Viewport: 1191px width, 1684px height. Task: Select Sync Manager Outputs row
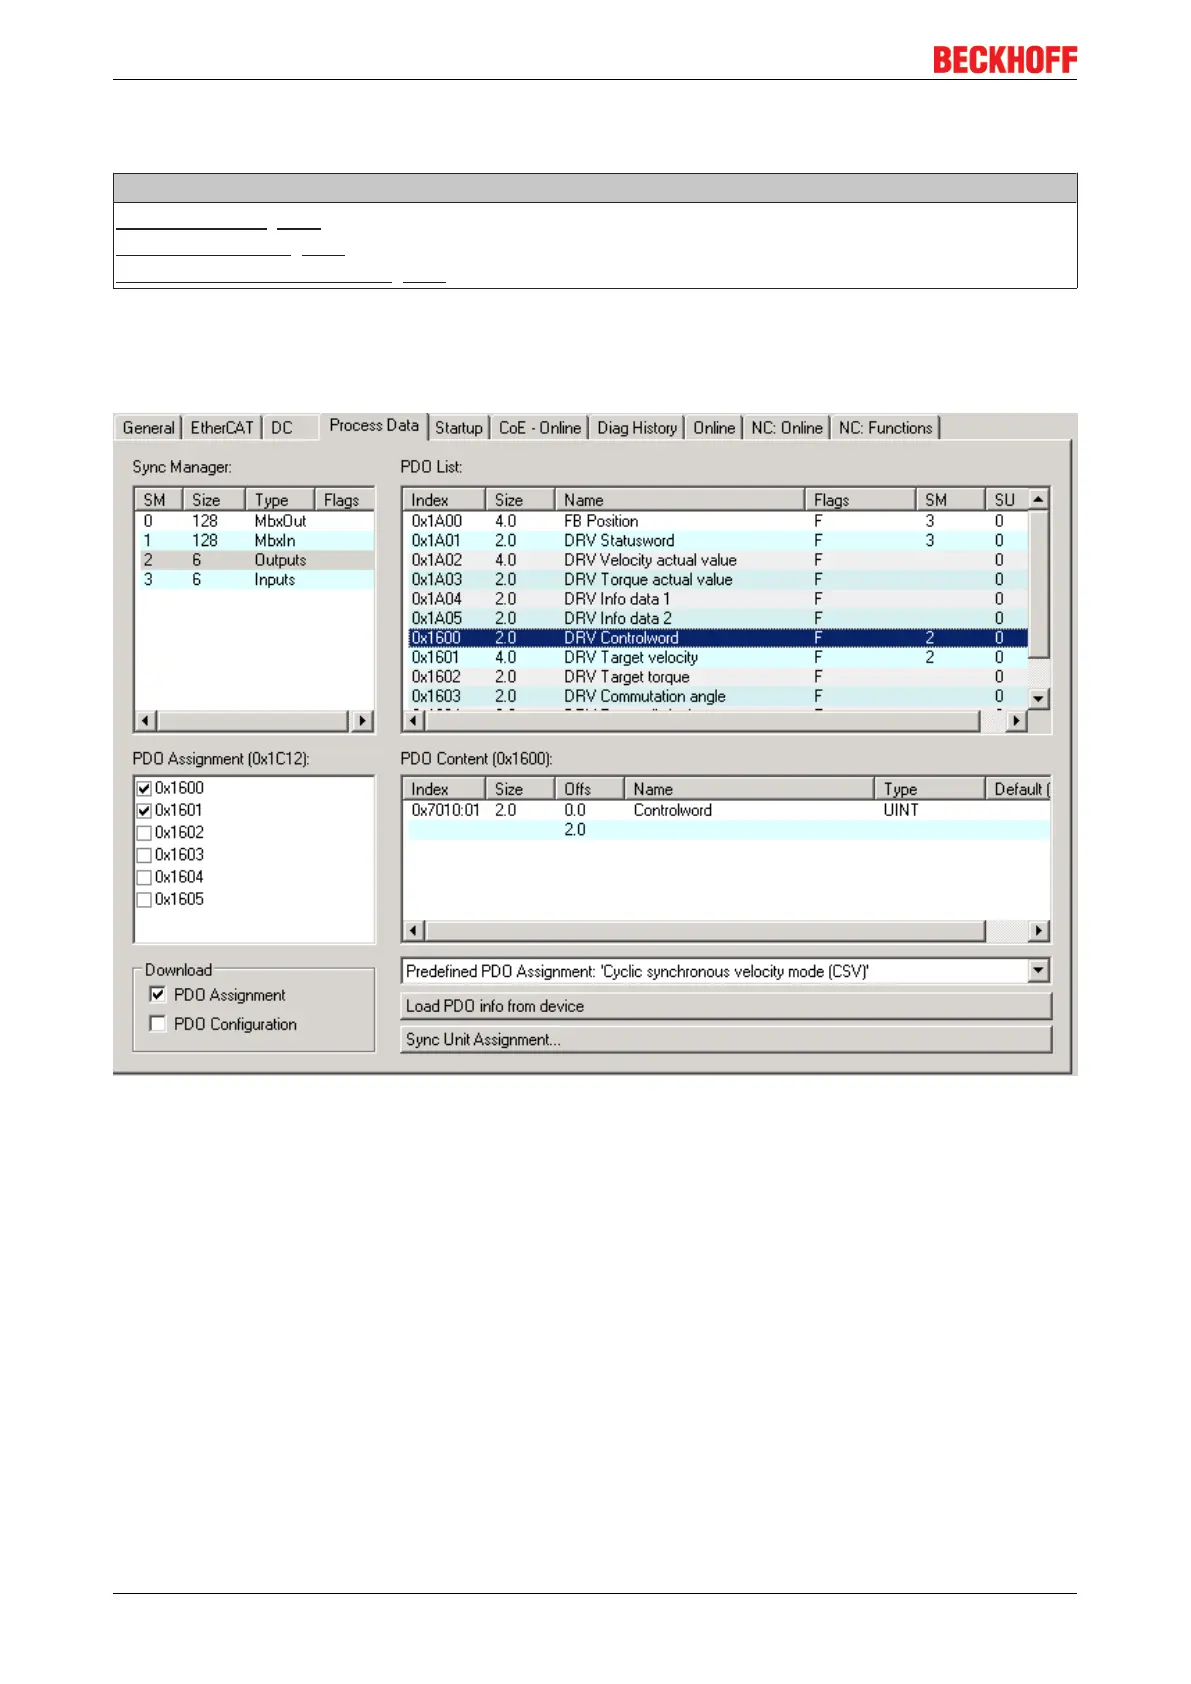point(254,560)
